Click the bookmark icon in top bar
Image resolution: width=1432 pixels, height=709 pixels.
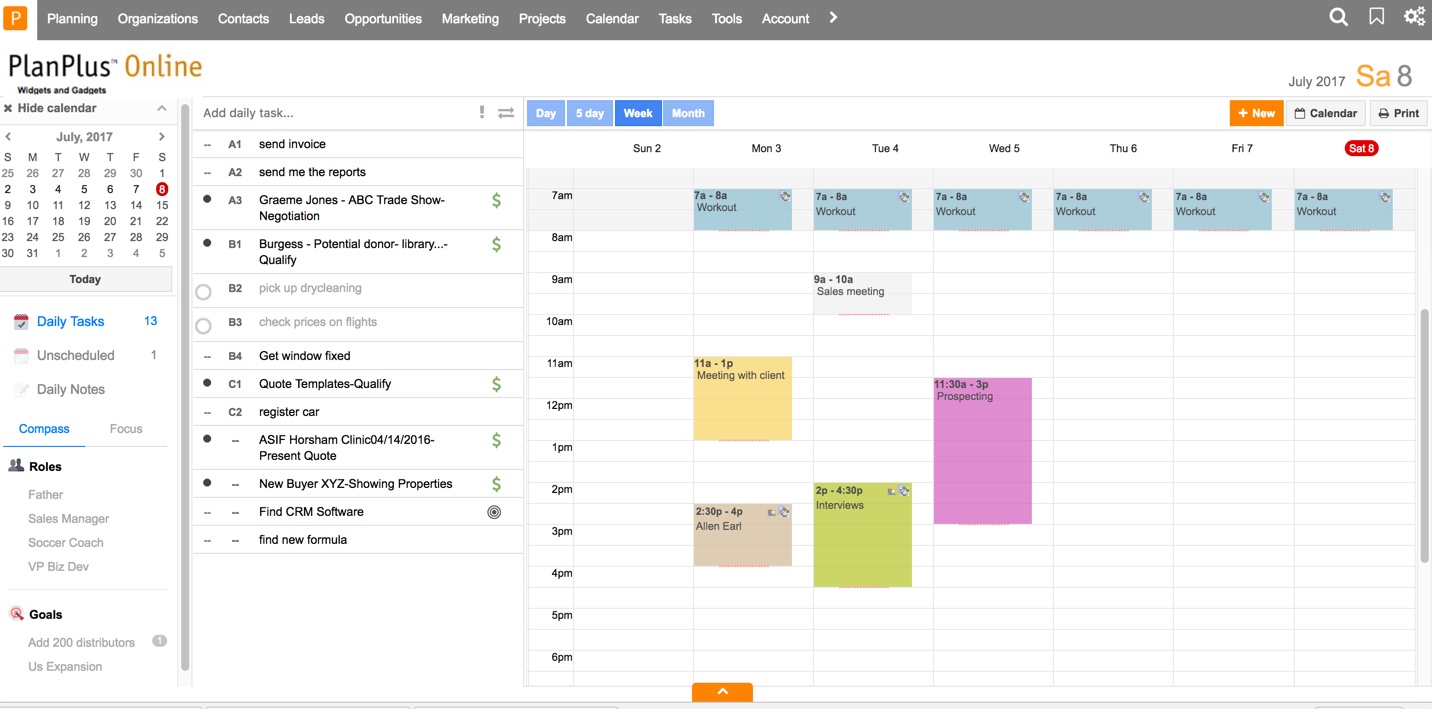(x=1377, y=17)
